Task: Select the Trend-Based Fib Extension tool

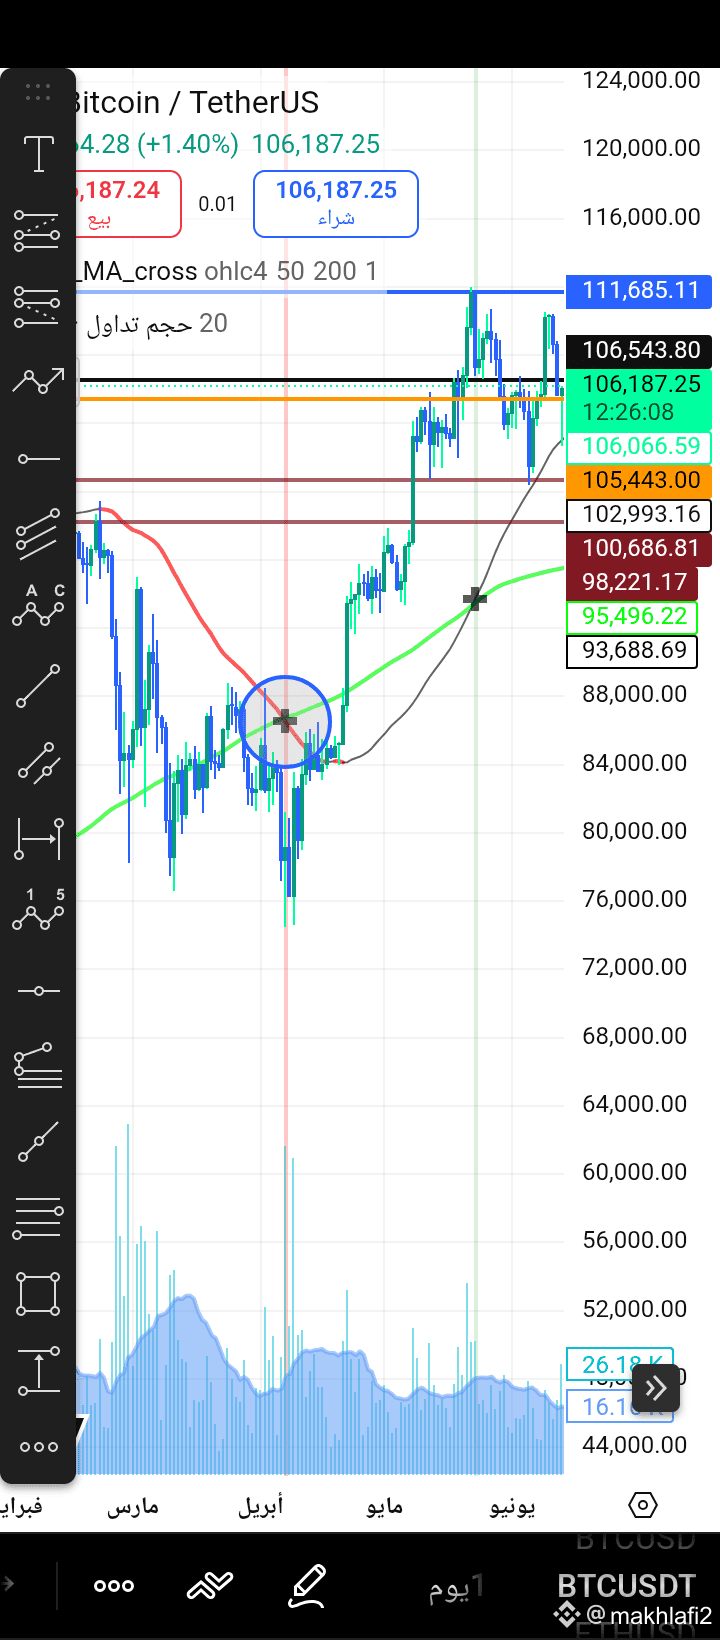Action: tap(38, 1066)
